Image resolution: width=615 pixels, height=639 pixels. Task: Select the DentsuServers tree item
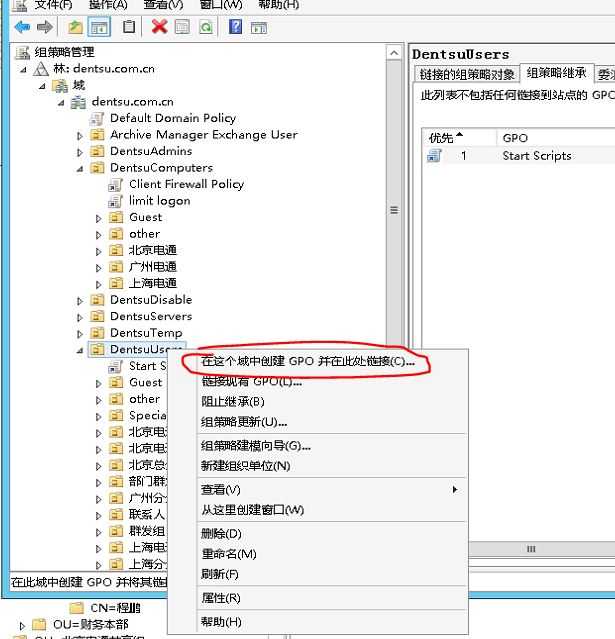pos(151,316)
